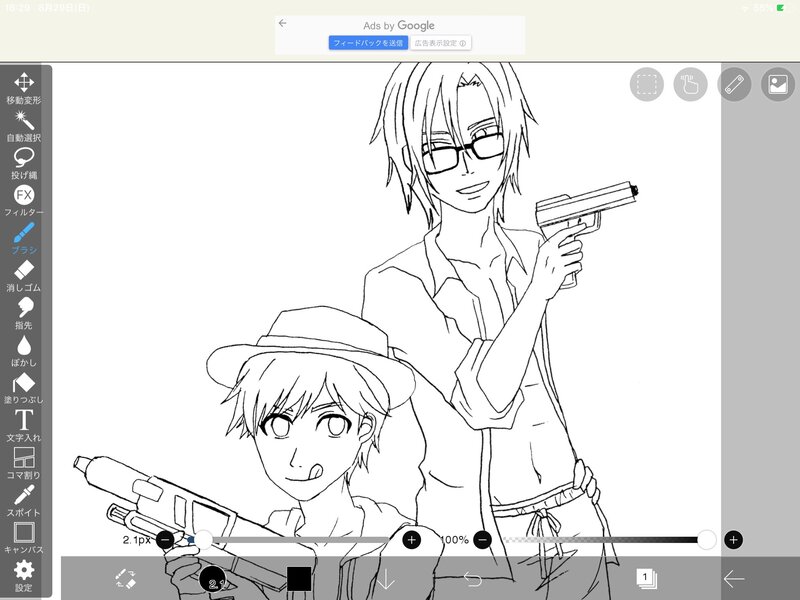
Task: Select the Brush (ブラシ) tool
Action: pyautogui.click(x=23, y=238)
